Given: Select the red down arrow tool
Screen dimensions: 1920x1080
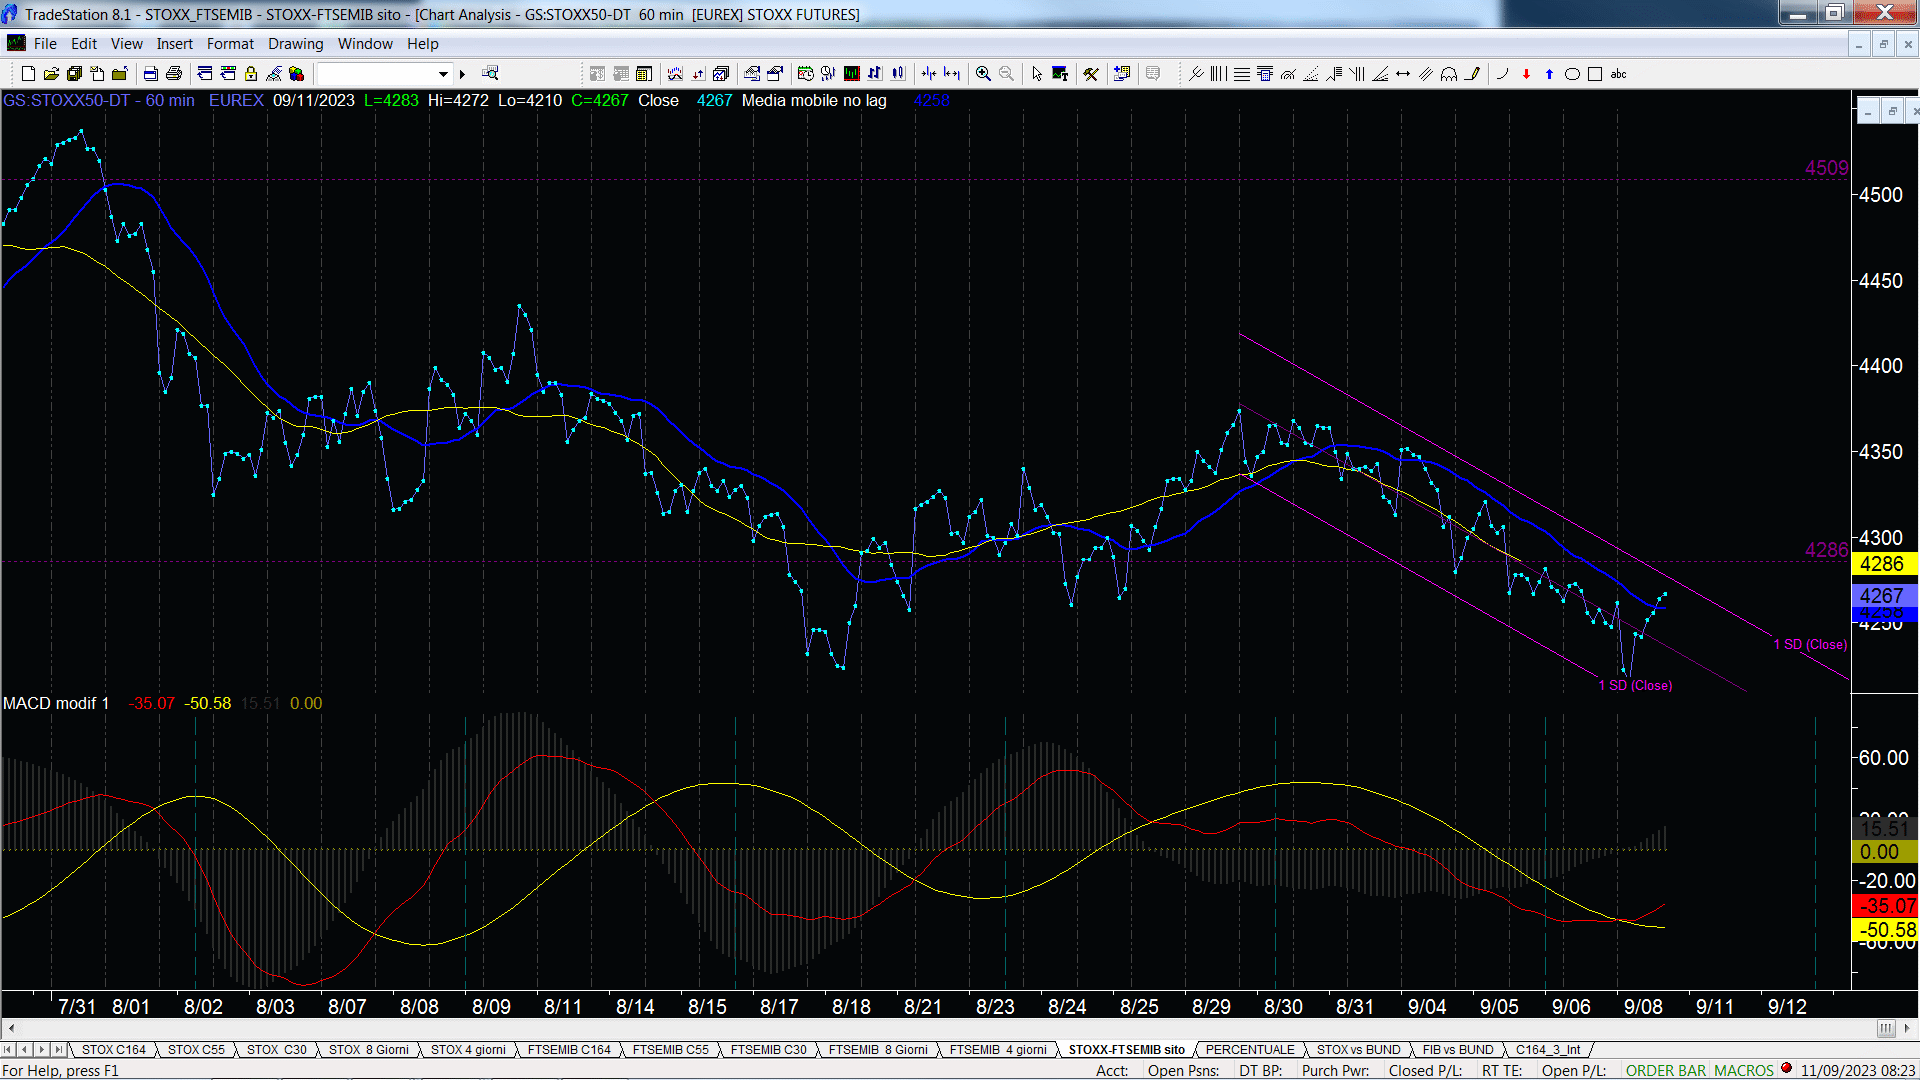Looking at the screenshot, I should coord(1526,74).
